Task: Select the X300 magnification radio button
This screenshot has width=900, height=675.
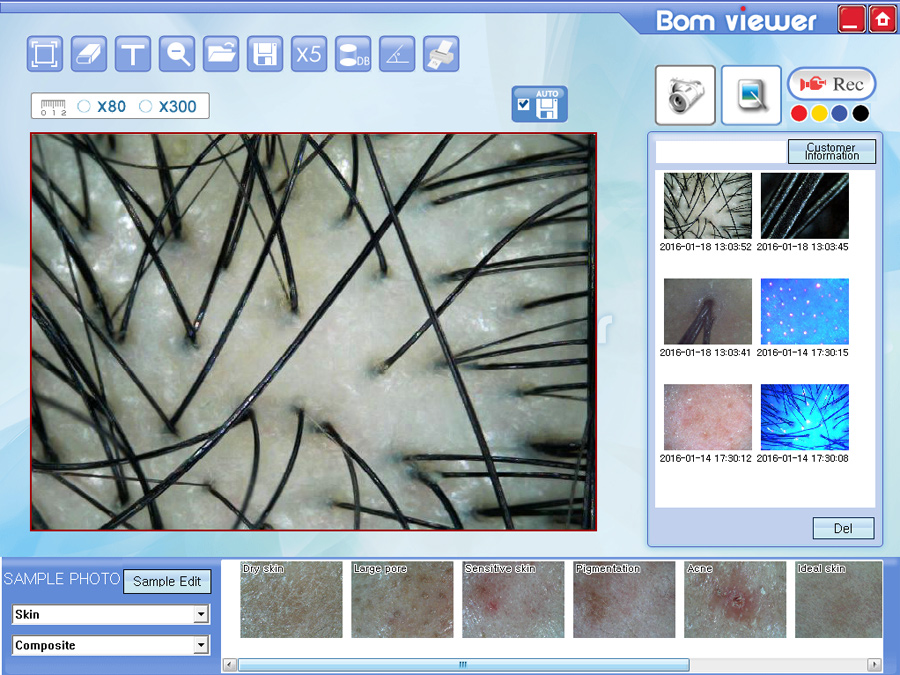Action: [x=145, y=106]
